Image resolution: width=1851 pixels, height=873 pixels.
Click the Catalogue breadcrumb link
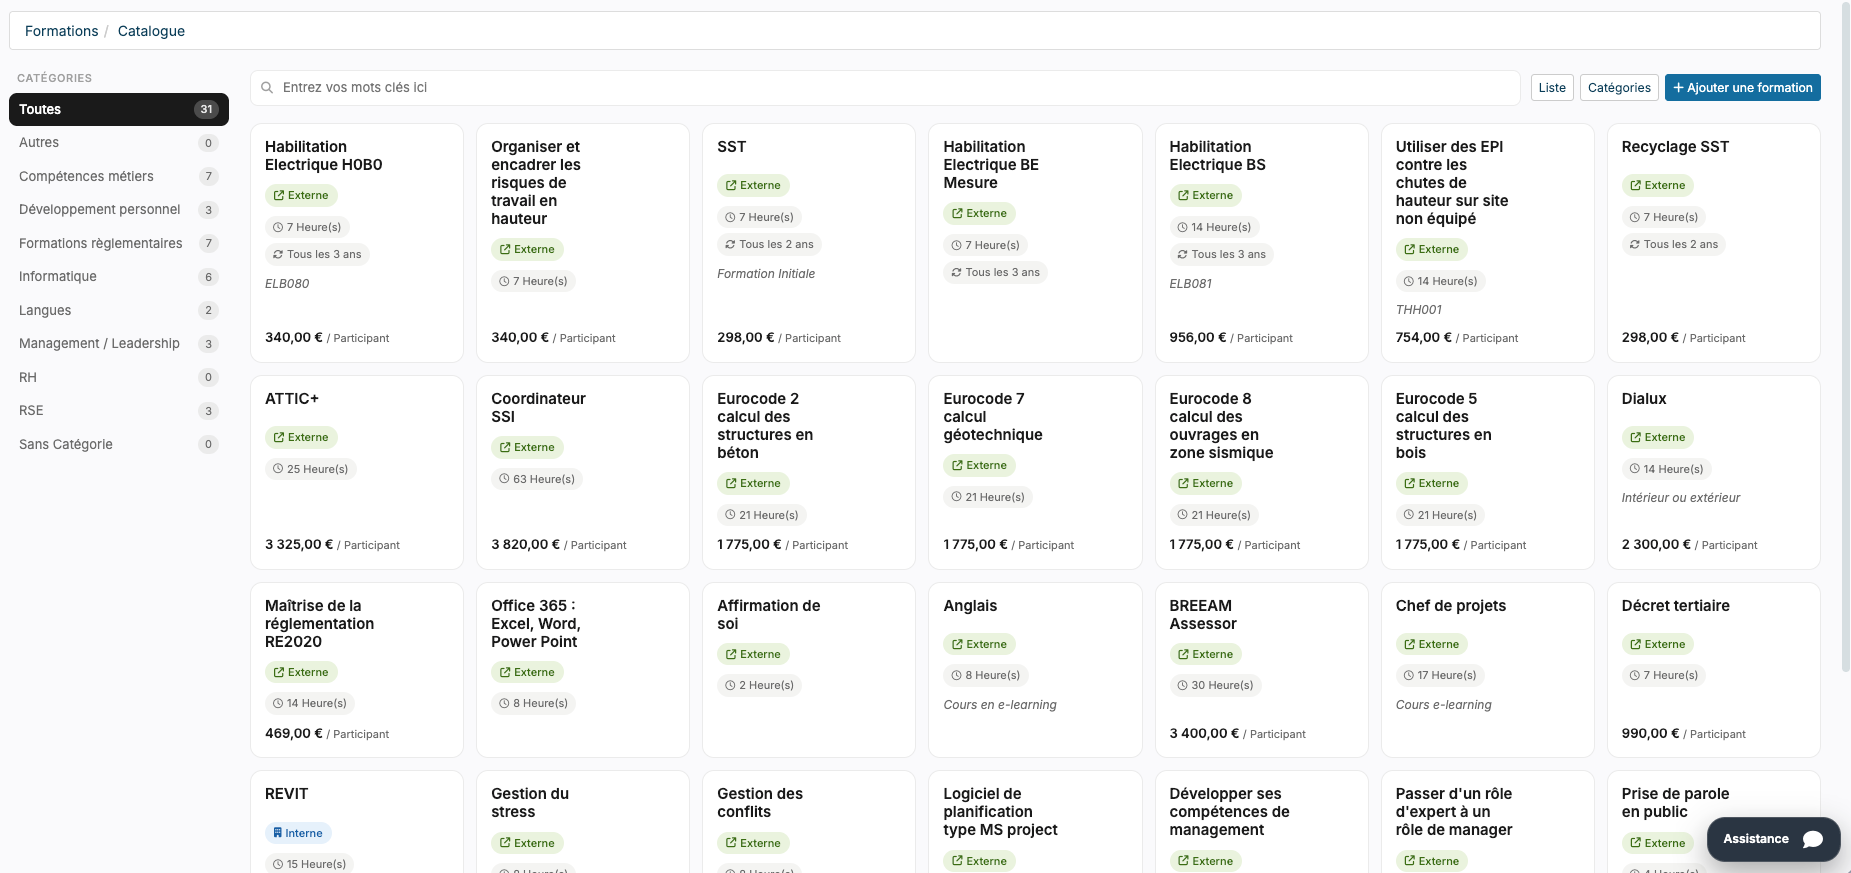(151, 31)
